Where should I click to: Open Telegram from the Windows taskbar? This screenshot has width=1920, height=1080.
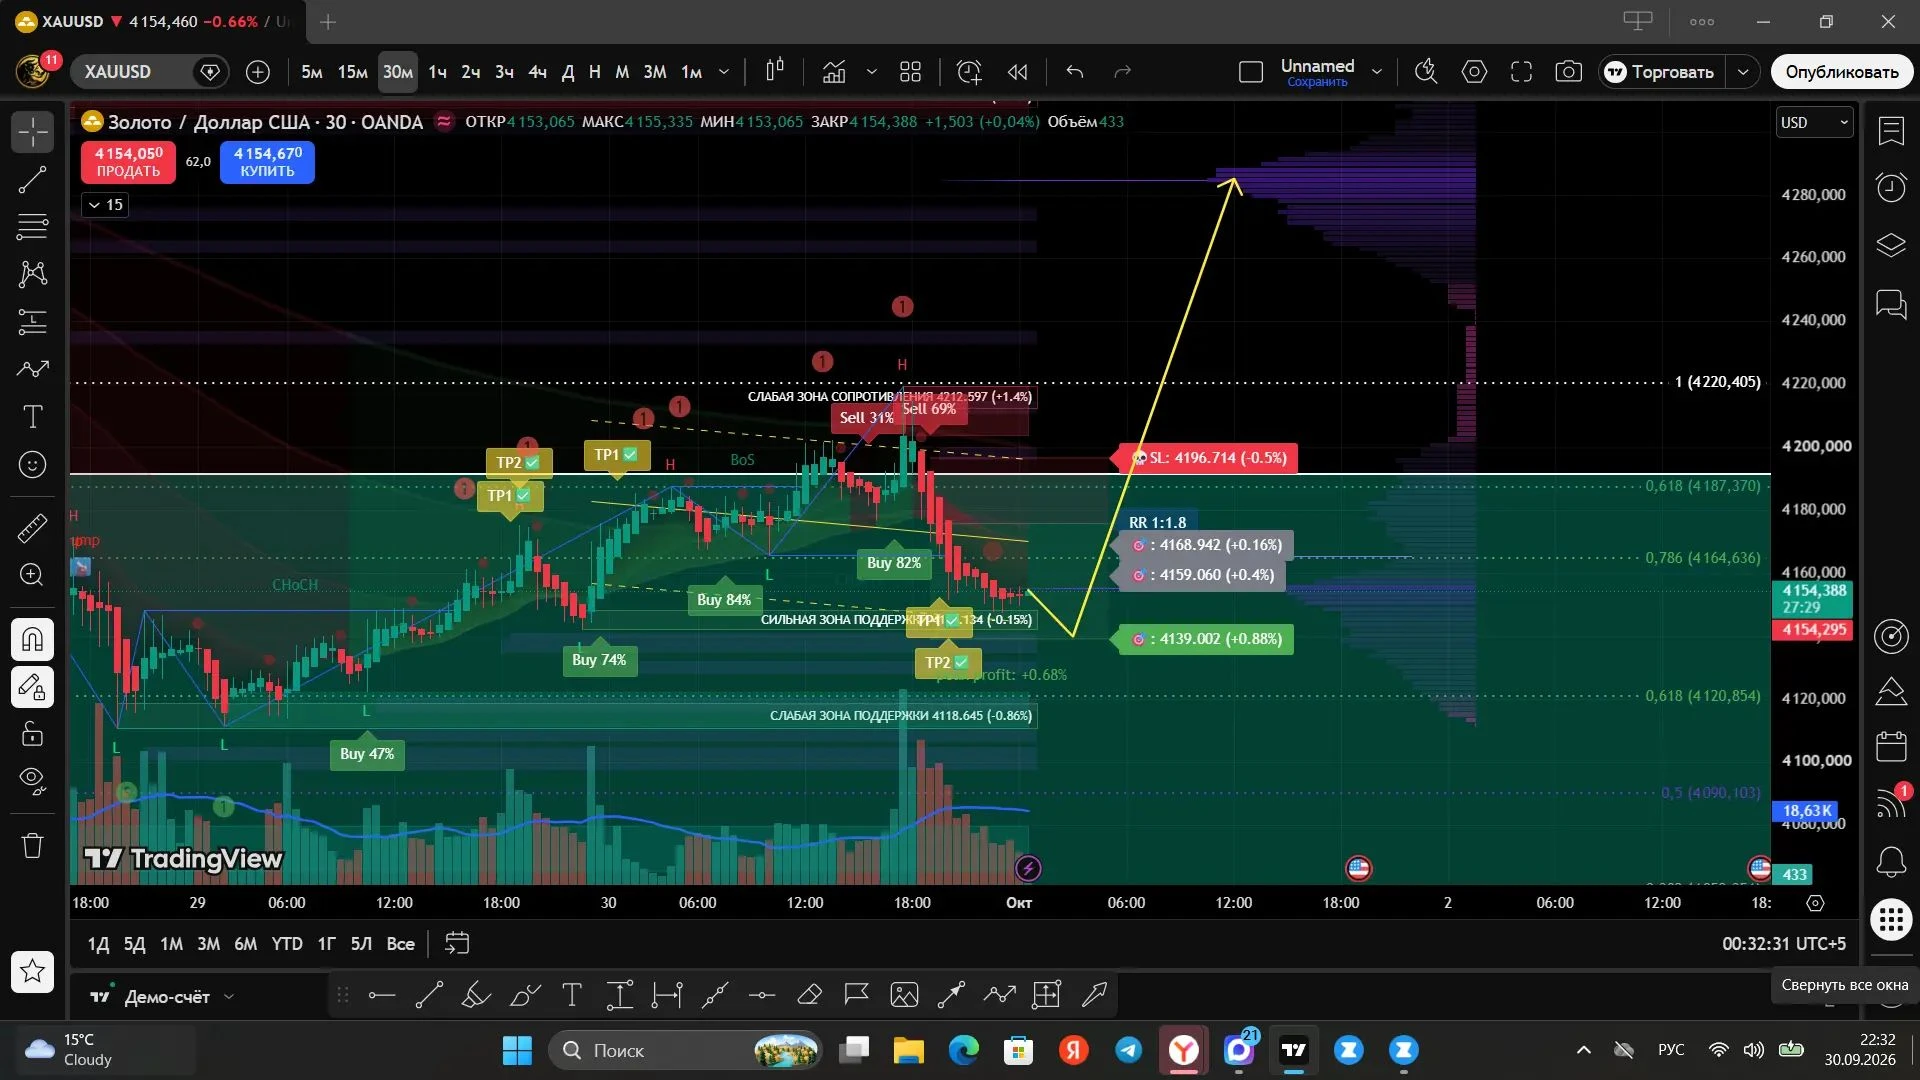coord(1129,1050)
